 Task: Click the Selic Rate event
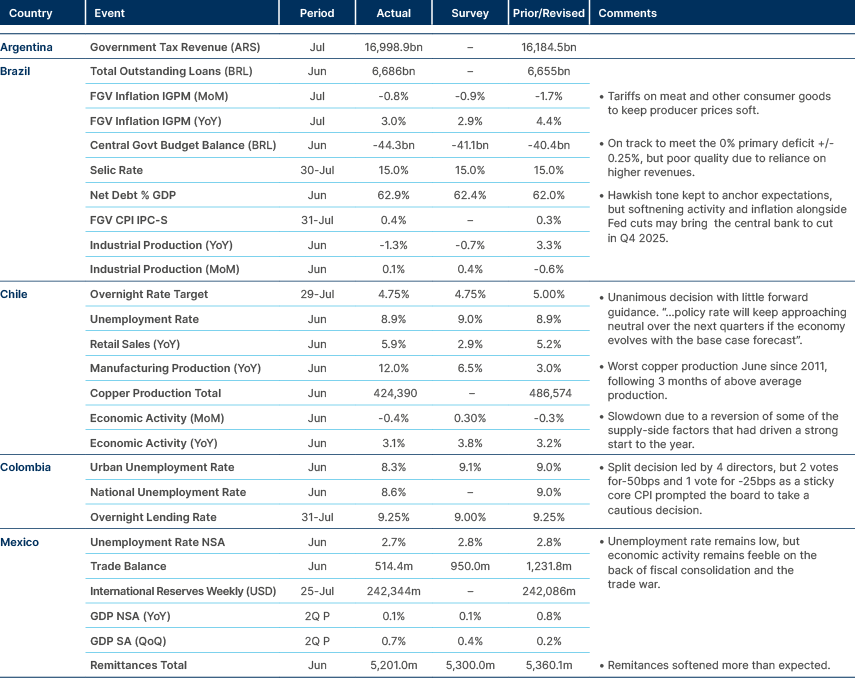[x=116, y=170]
